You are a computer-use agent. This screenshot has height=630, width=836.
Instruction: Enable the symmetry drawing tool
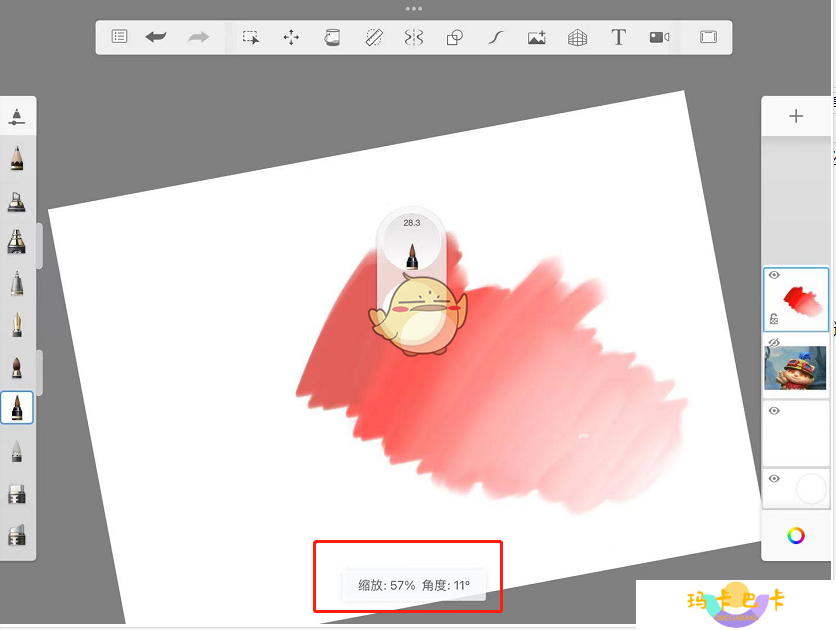pos(414,37)
